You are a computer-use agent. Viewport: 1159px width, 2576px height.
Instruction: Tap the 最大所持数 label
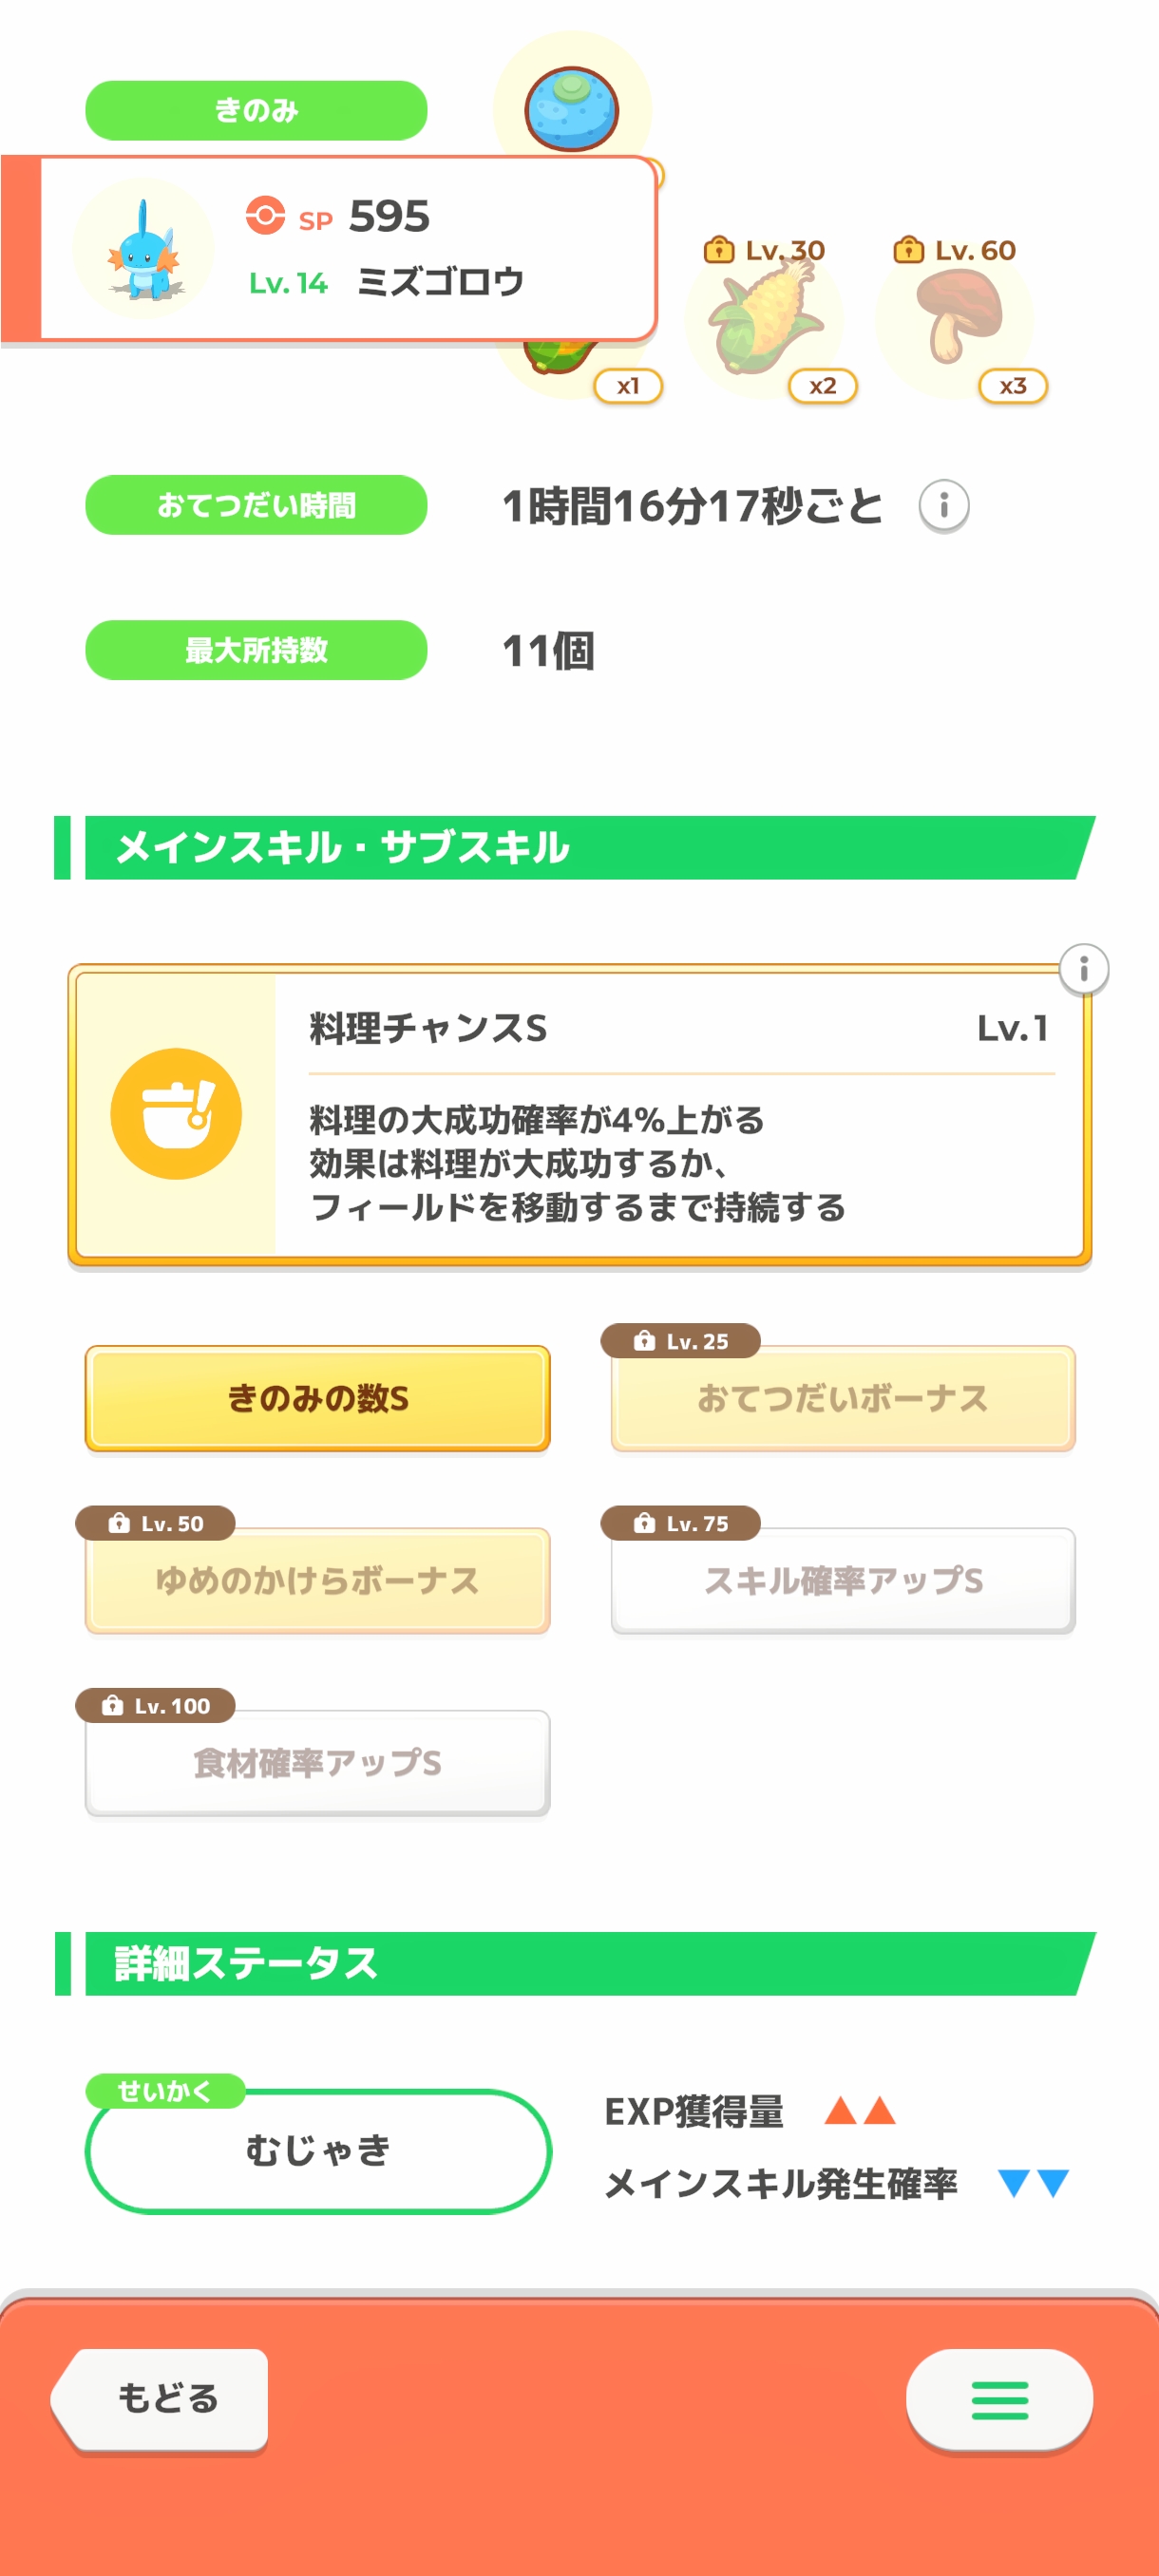click(256, 650)
